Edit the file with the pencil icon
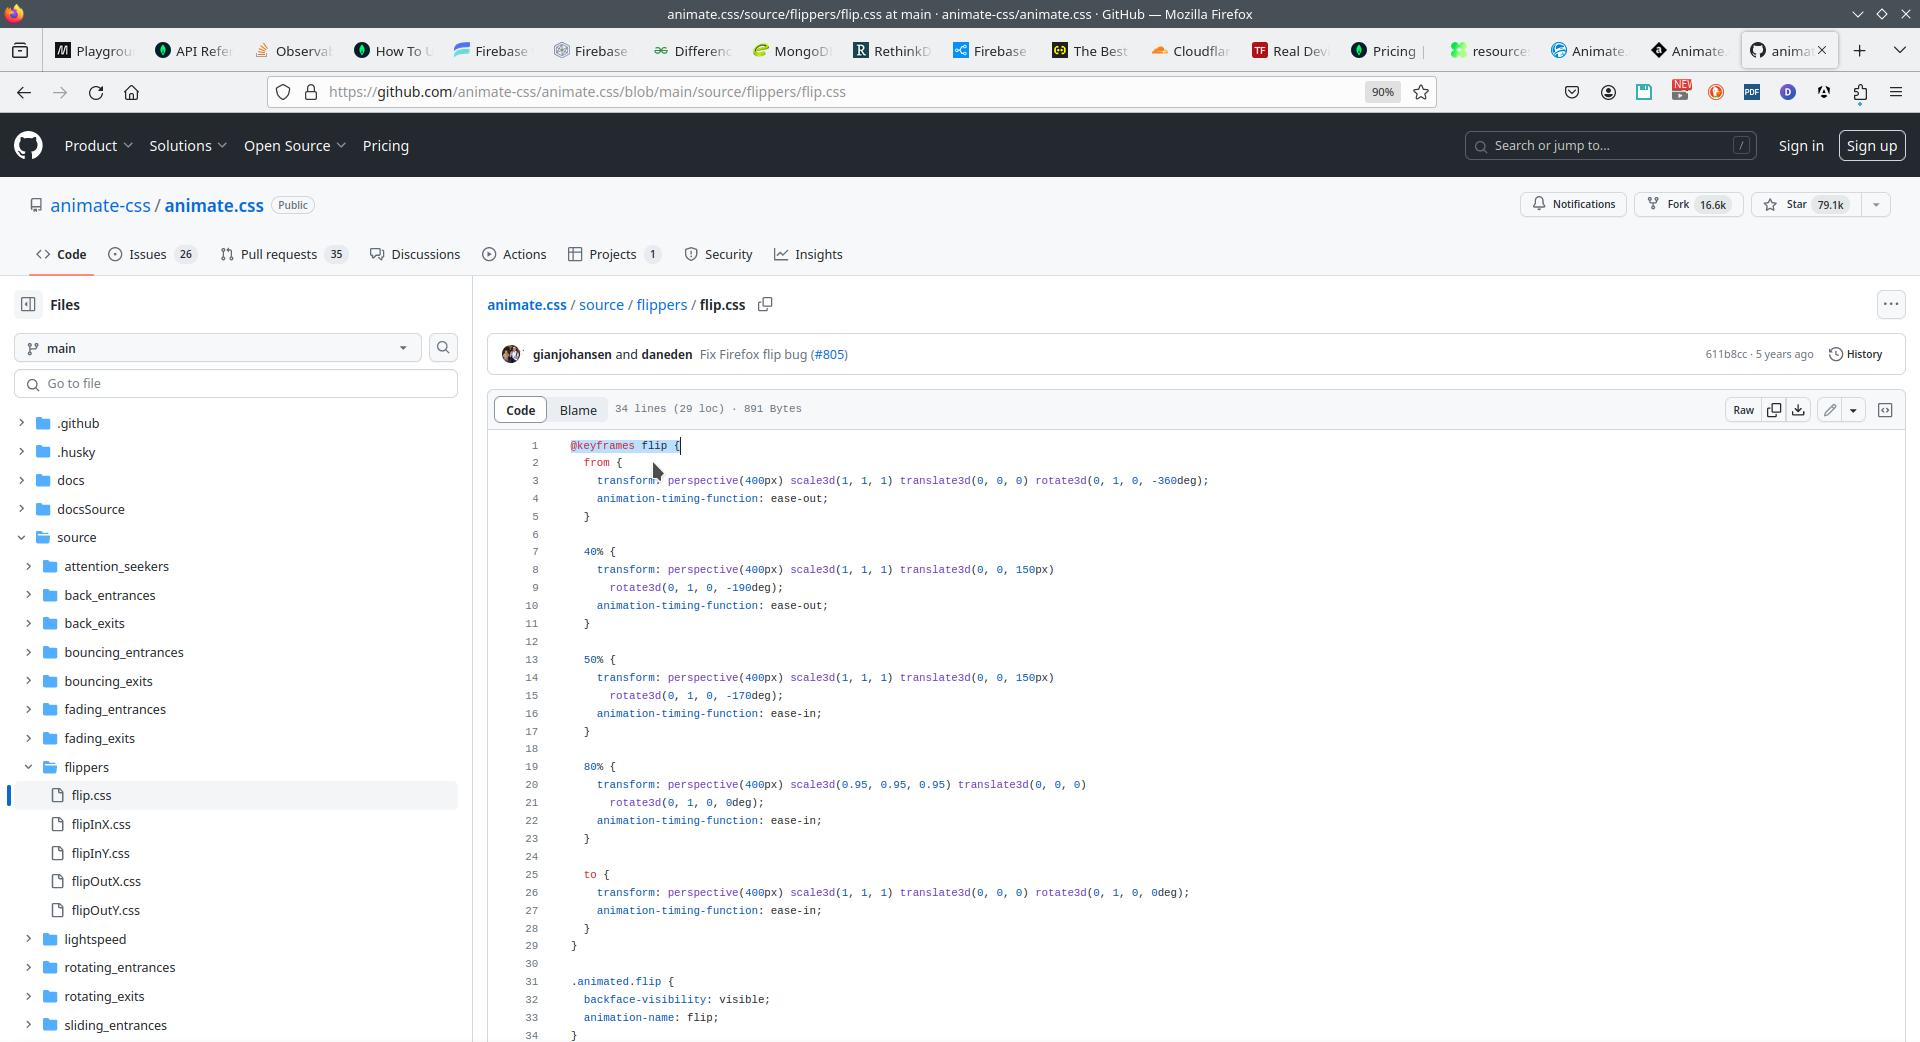Viewport: 1920px width, 1042px height. 1829,410
